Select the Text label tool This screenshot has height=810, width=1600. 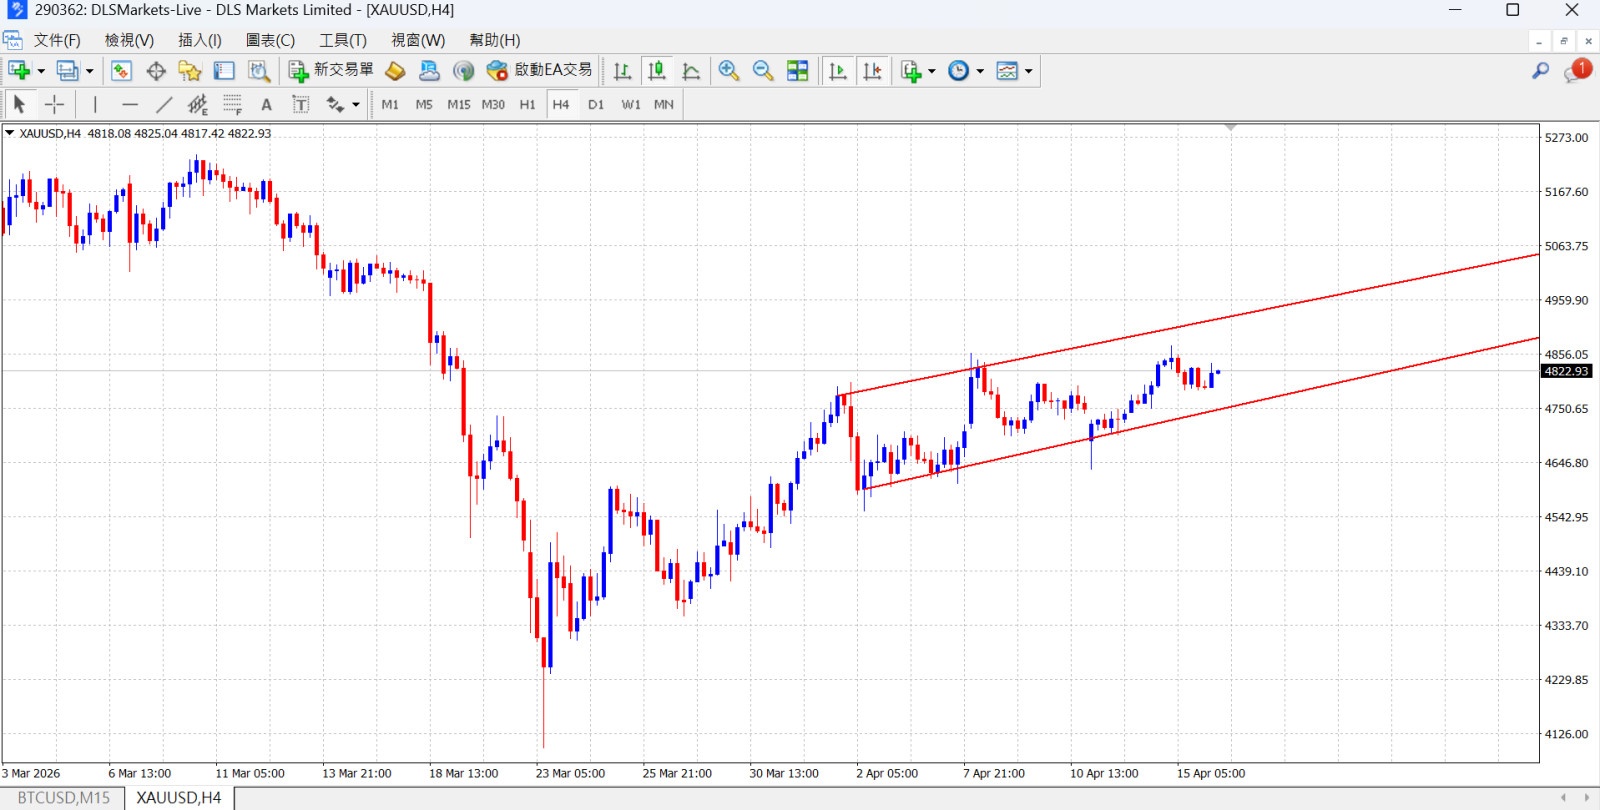pyautogui.click(x=300, y=104)
